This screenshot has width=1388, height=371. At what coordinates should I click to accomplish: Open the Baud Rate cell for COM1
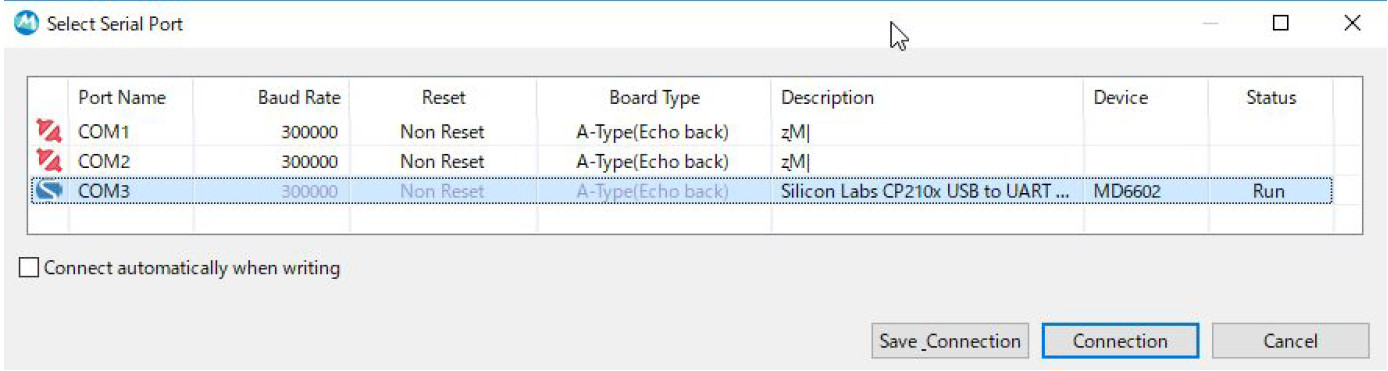click(271, 131)
